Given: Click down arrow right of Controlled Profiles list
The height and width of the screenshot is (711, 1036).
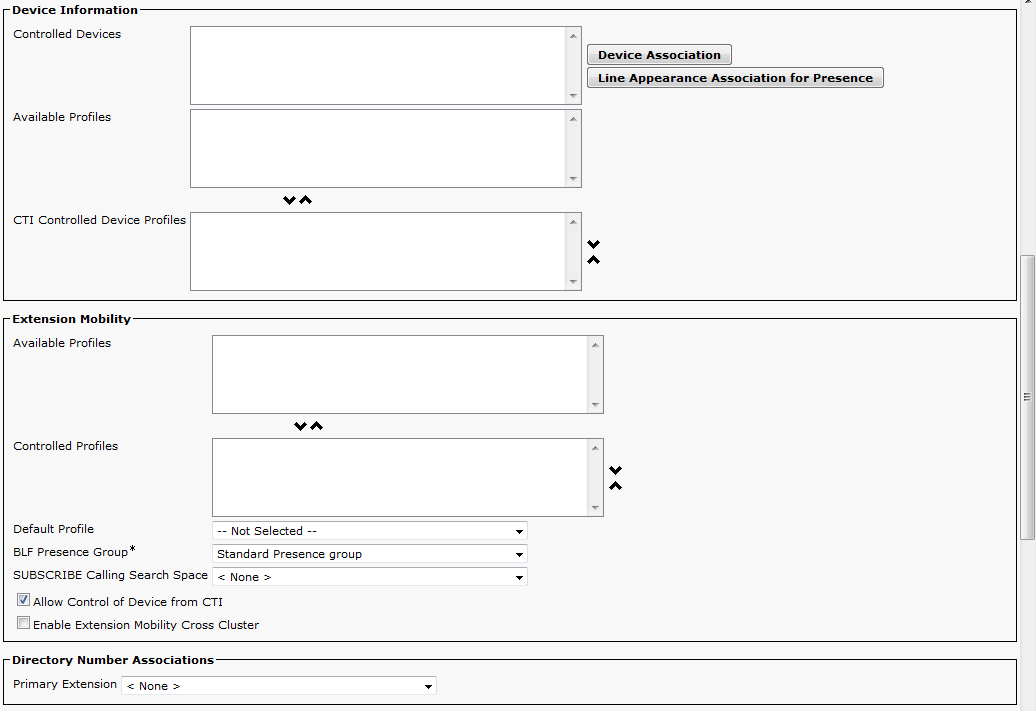Looking at the screenshot, I should (616, 470).
